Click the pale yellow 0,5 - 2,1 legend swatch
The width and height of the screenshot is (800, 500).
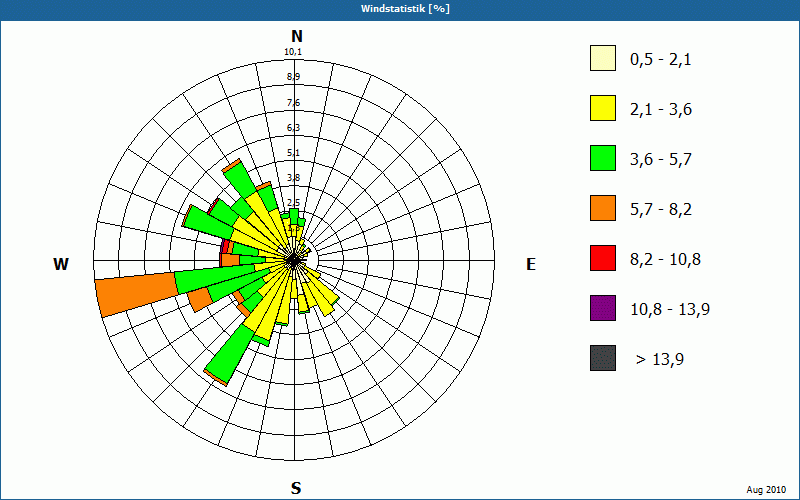coord(603,58)
